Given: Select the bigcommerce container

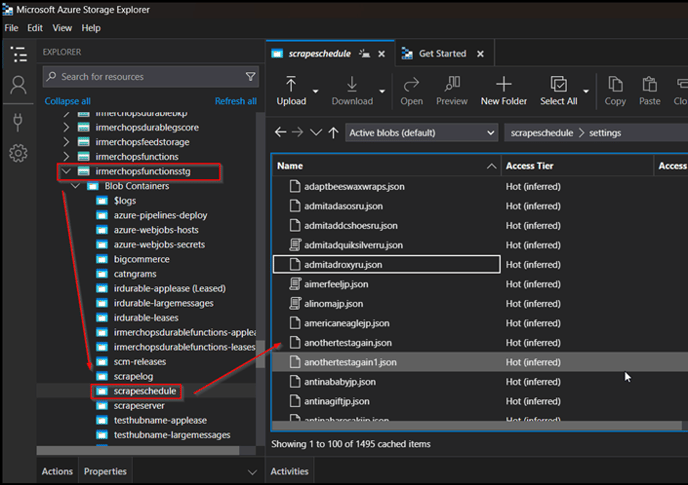Looking at the screenshot, I should click(x=142, y=259).
